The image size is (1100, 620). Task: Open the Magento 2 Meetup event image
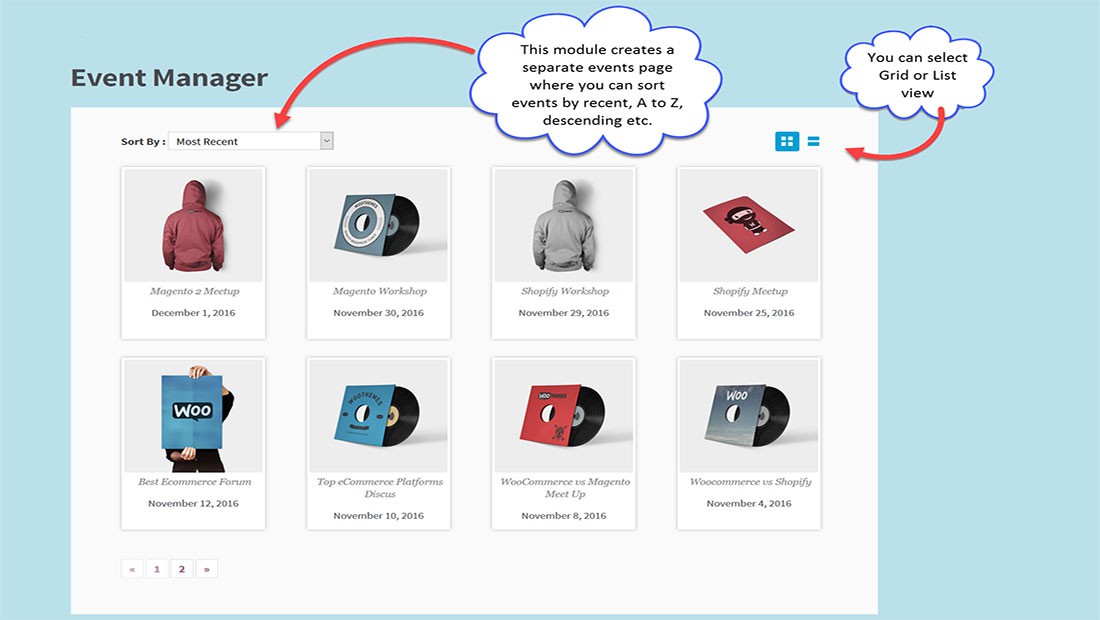pos(192,224)
